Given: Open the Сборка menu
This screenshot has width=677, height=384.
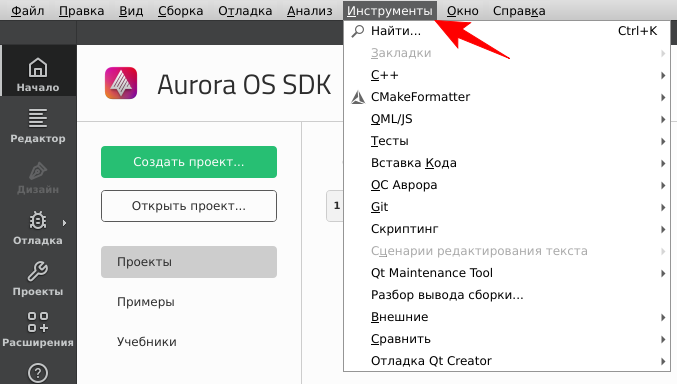Looking at the screenshot, I should (x=180, y=10).
